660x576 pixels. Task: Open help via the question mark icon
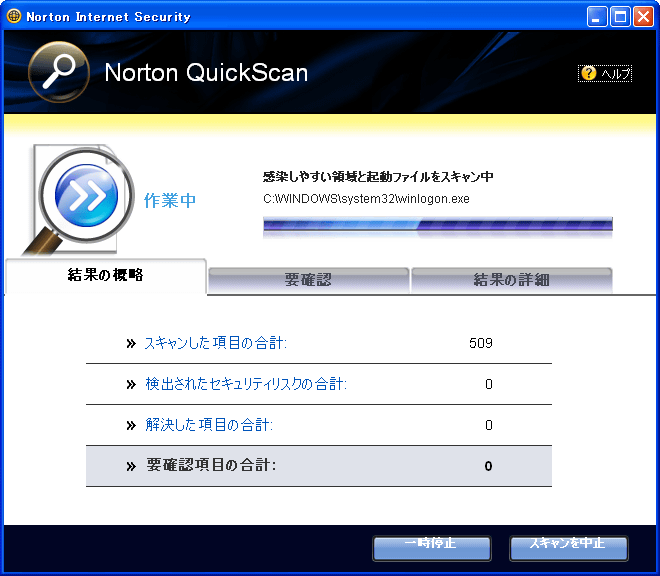tap(588, 73)
